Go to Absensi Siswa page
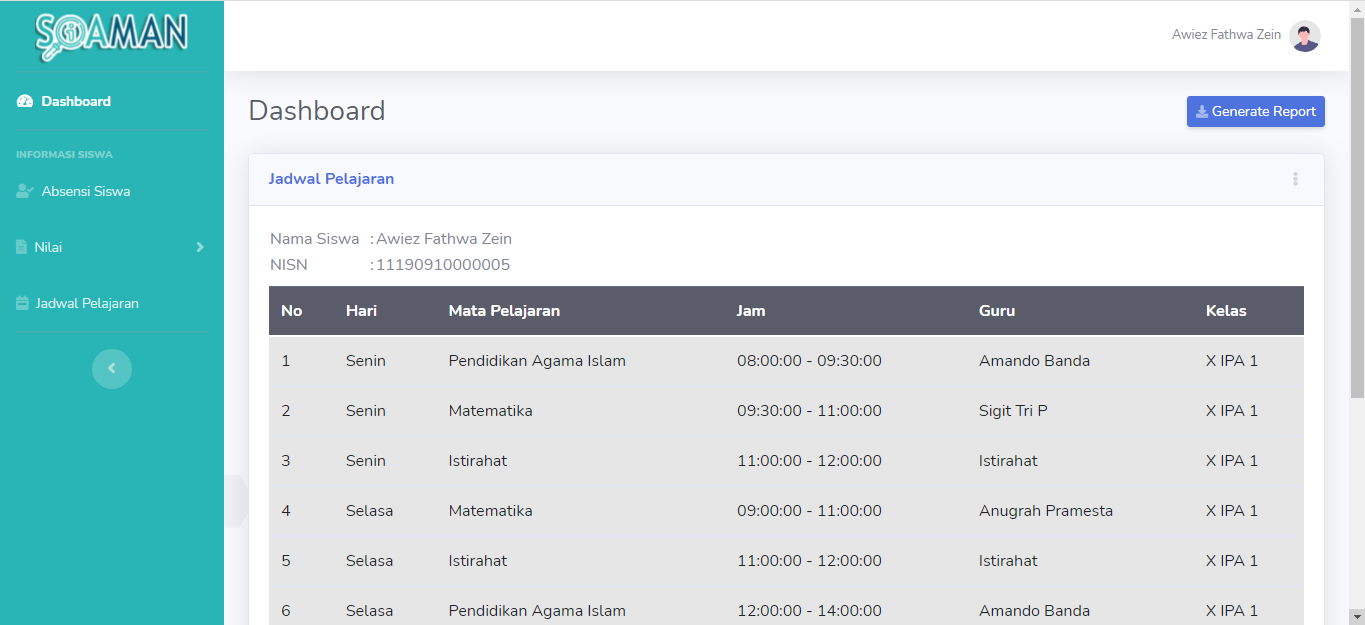The width and height of the screenshot is (1365, 625). coord(85,191)
